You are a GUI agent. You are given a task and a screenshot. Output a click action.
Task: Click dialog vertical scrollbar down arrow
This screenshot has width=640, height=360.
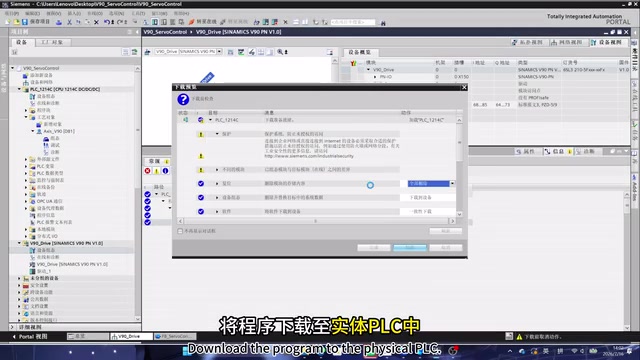click(459, 214)
